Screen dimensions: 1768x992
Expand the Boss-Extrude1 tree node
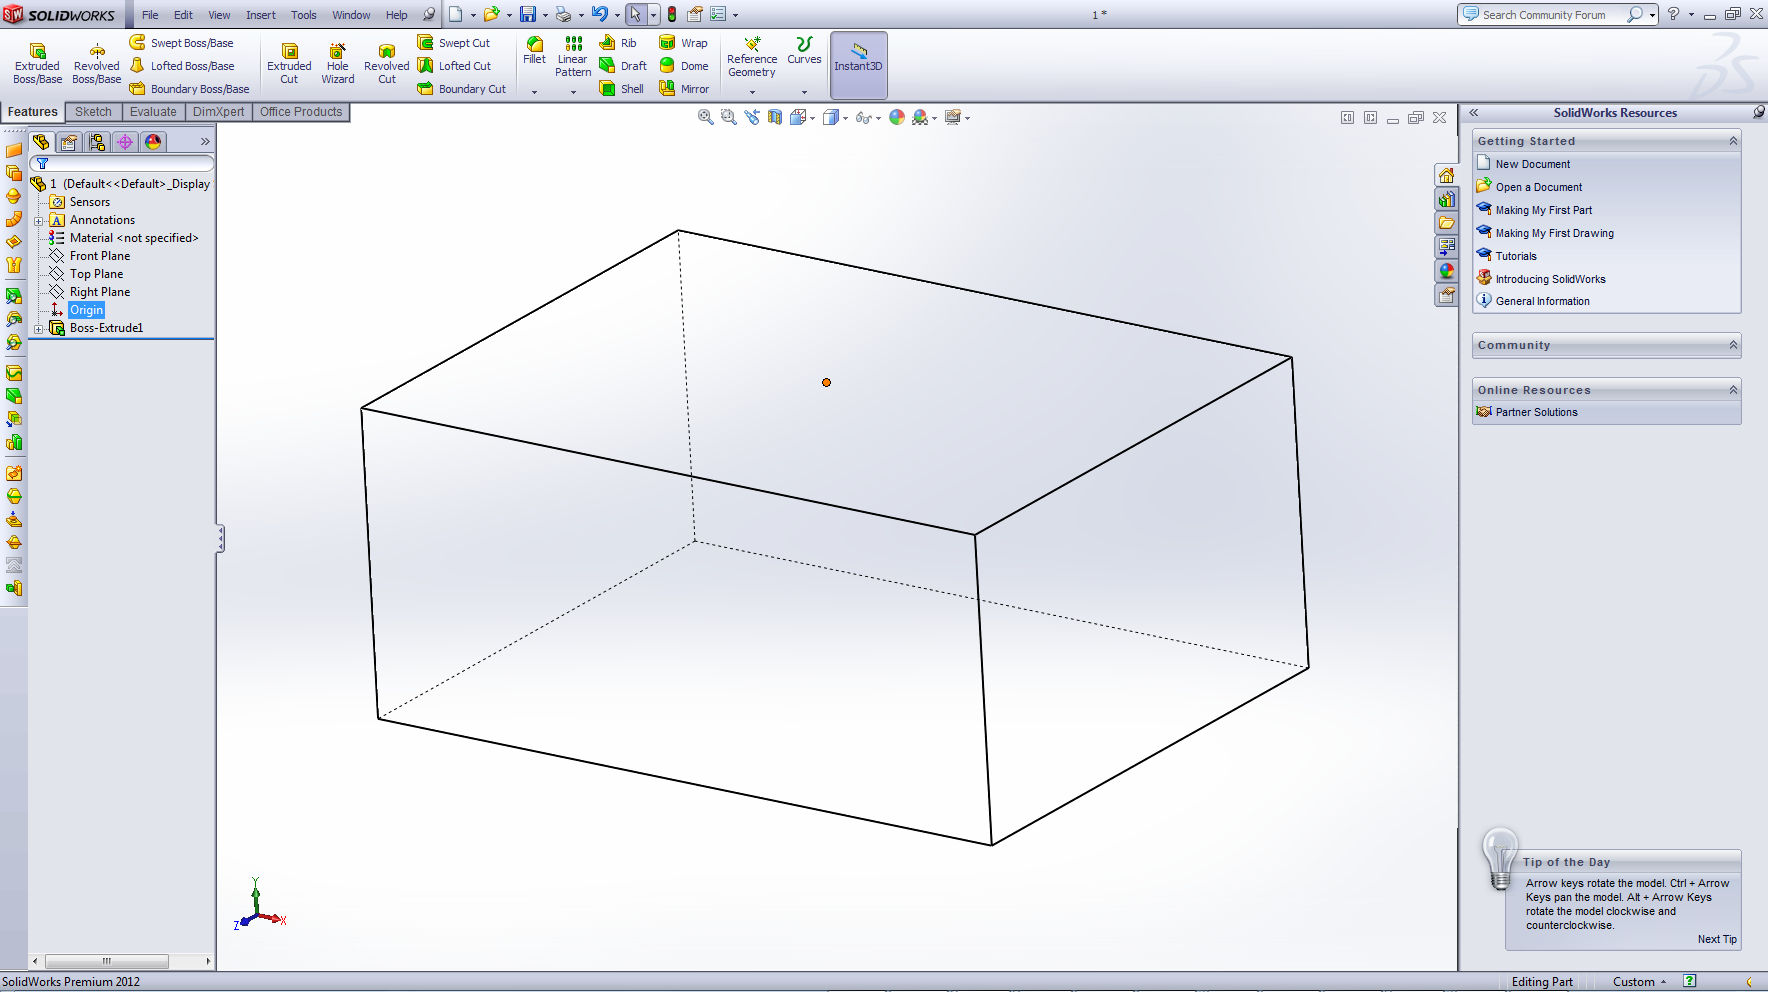(40, 328)
